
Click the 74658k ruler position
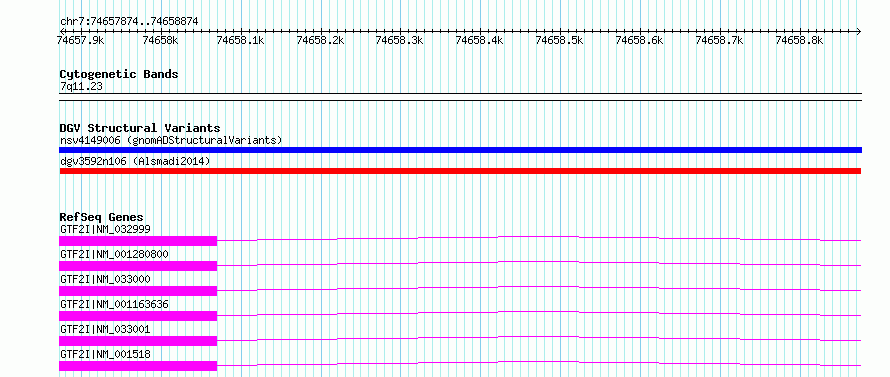(161, 40)
